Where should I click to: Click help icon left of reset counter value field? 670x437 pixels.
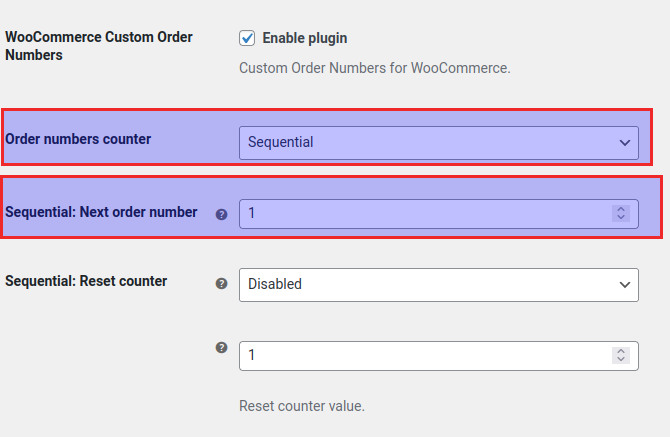pyautogui.click(x=222, y=348)
